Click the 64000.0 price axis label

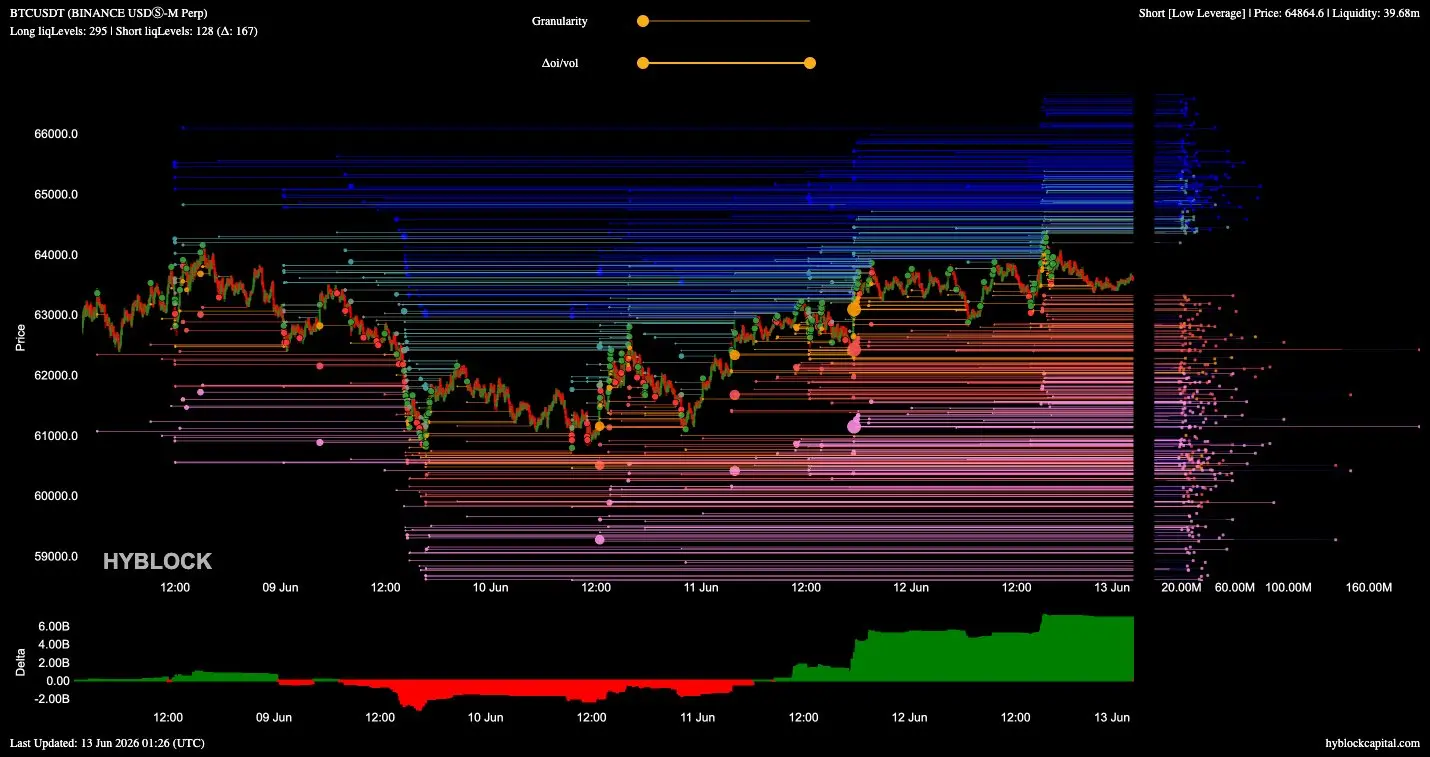click(x=57, y=255)
